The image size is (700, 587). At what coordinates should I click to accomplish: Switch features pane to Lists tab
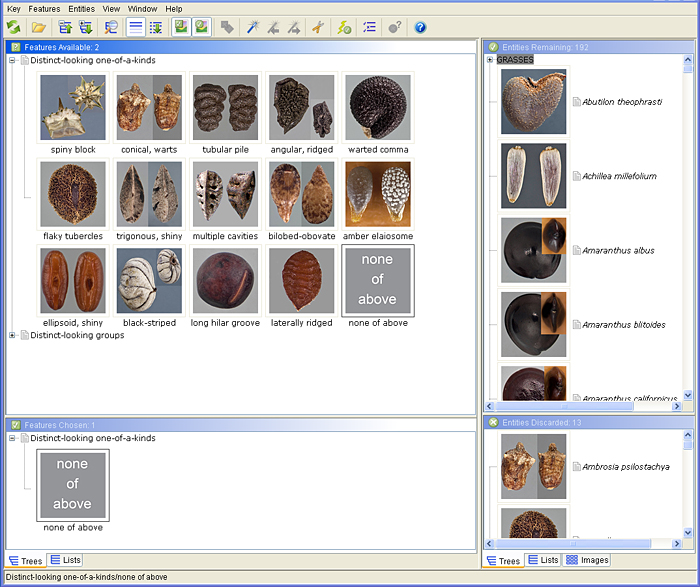65,560
